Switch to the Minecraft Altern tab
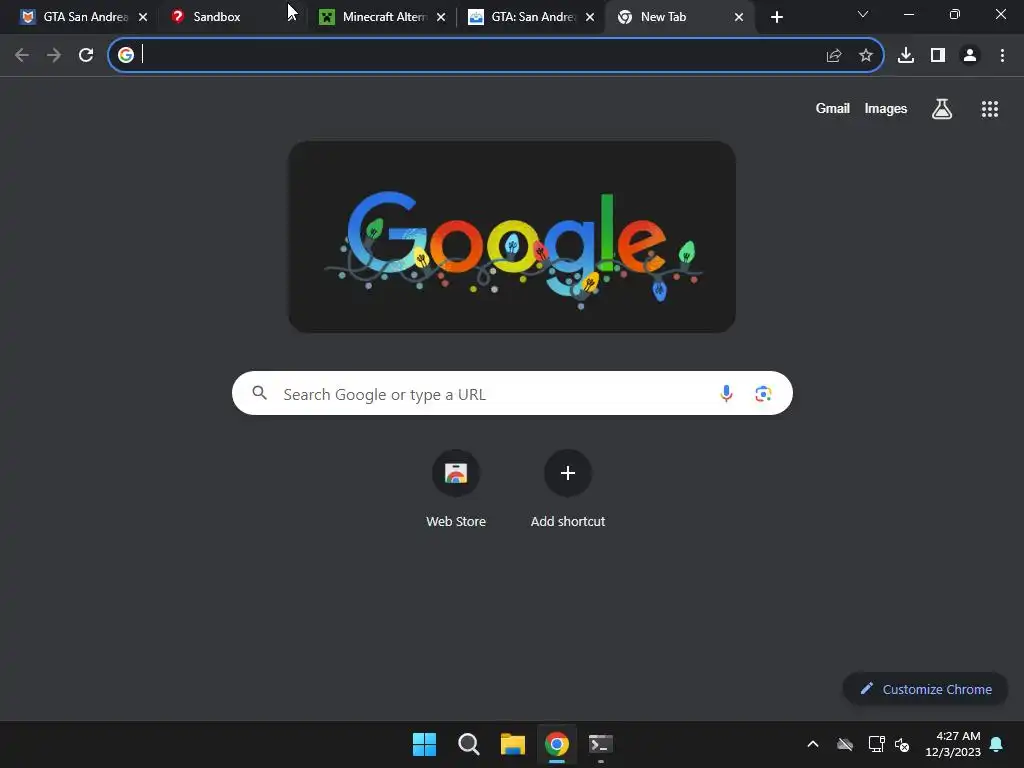This screenshot has height=768, width=1024. [x=382, y=17]
